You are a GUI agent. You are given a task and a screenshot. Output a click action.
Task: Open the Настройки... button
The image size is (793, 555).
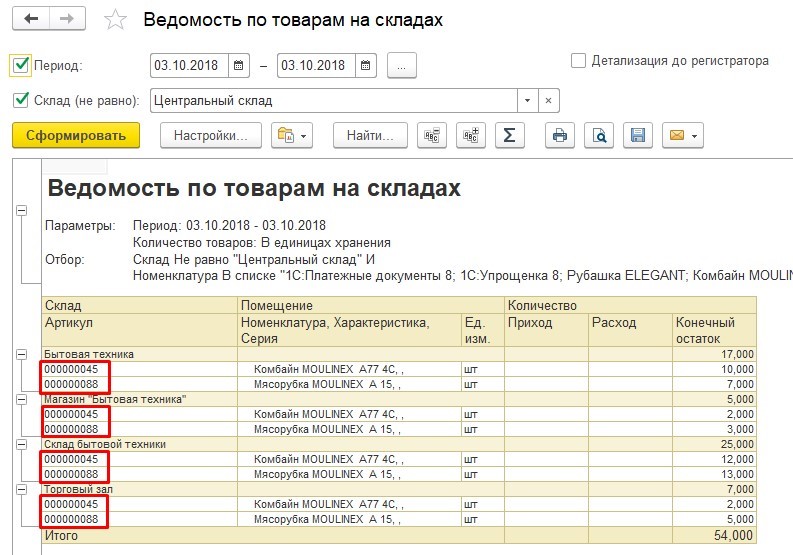tap(211, 135)
